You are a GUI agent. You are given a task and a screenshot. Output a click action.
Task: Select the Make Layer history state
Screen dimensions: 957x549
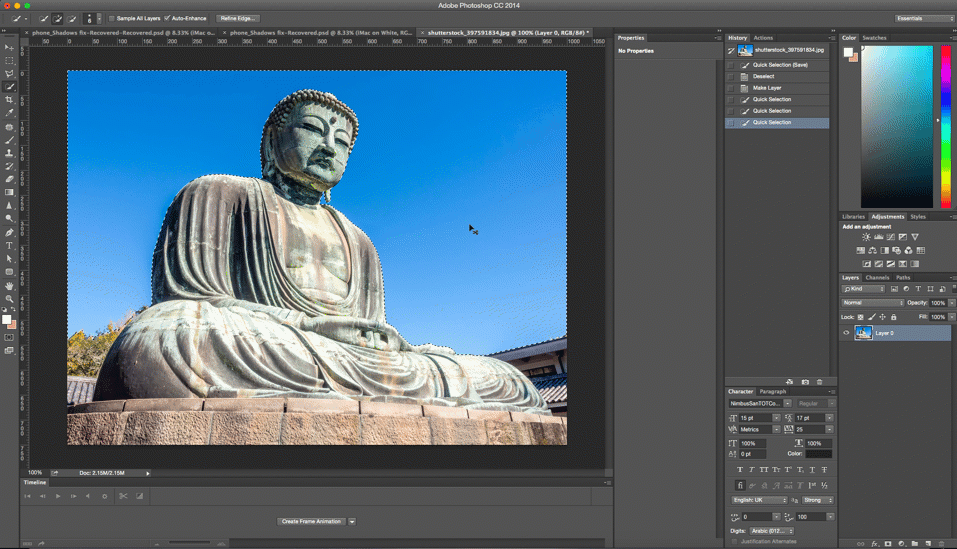click(x=767, y=88)
